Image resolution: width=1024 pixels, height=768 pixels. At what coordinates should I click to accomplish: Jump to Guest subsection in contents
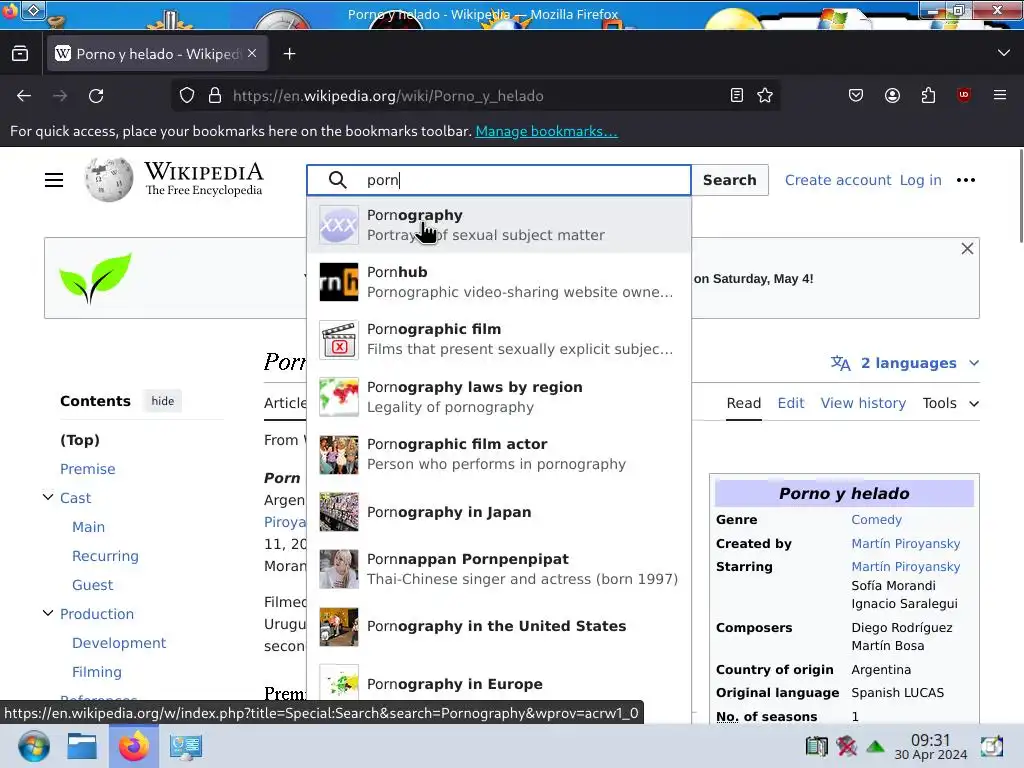92,585
